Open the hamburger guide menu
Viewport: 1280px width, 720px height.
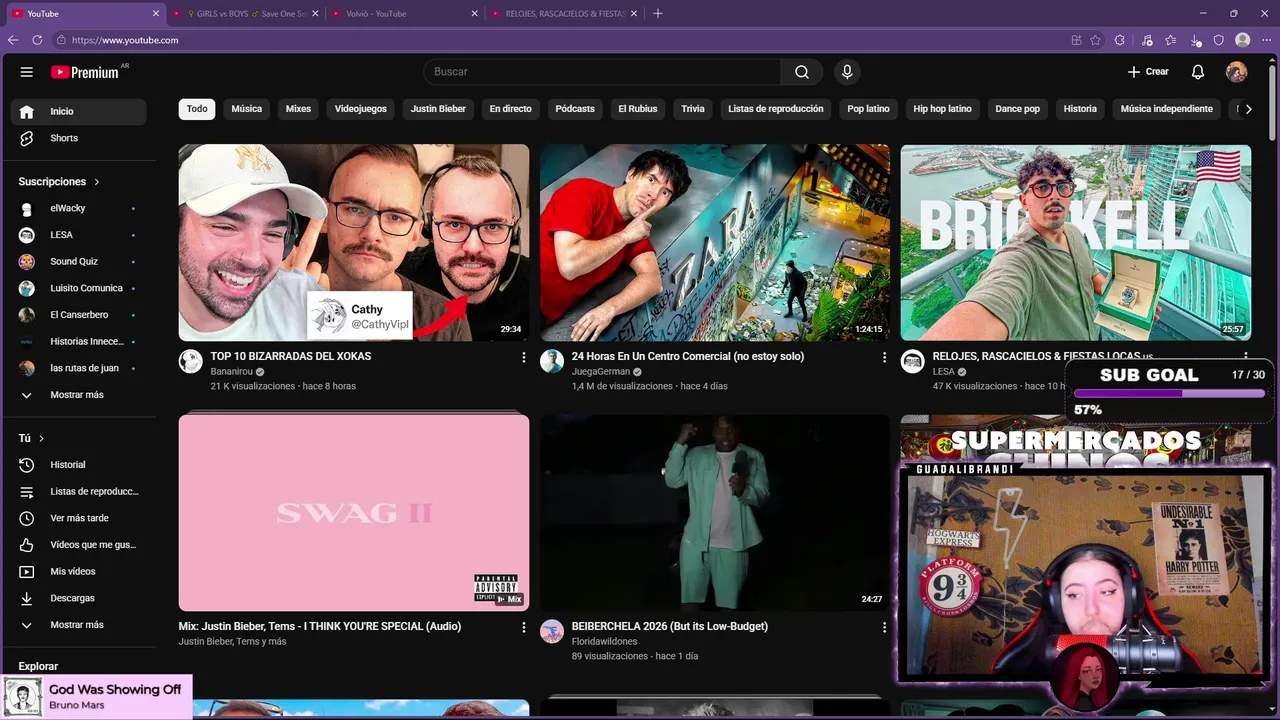[x=27, y=72]
